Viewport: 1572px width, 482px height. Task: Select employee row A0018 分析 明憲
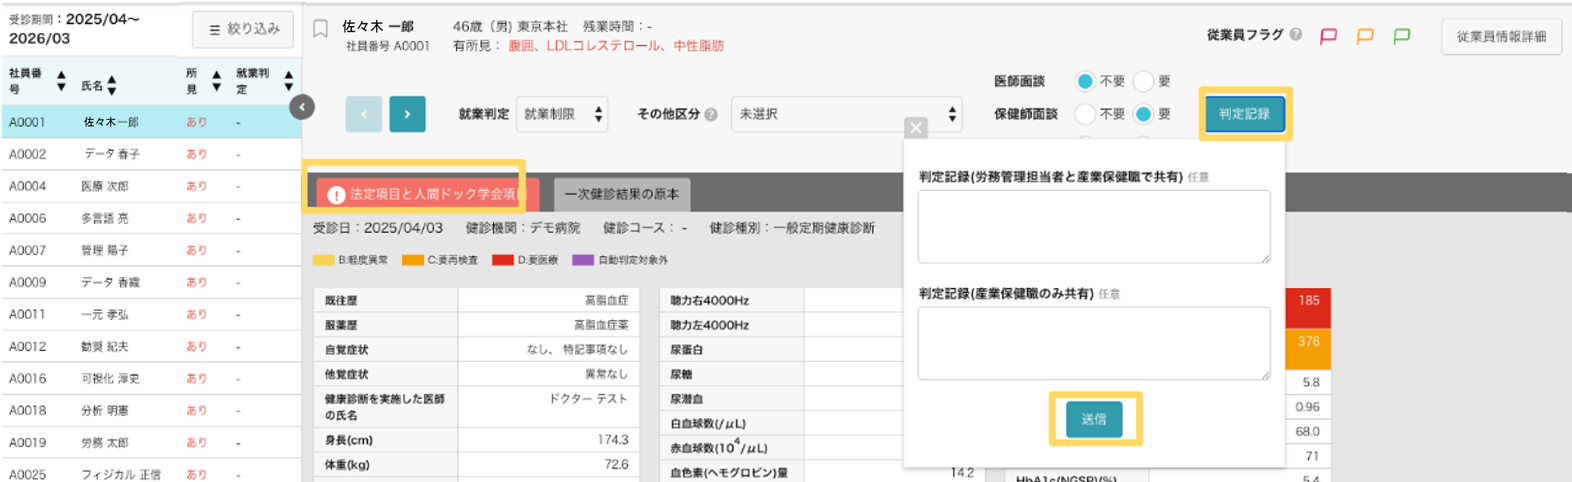pyautogui.click(x=150, y=410)
